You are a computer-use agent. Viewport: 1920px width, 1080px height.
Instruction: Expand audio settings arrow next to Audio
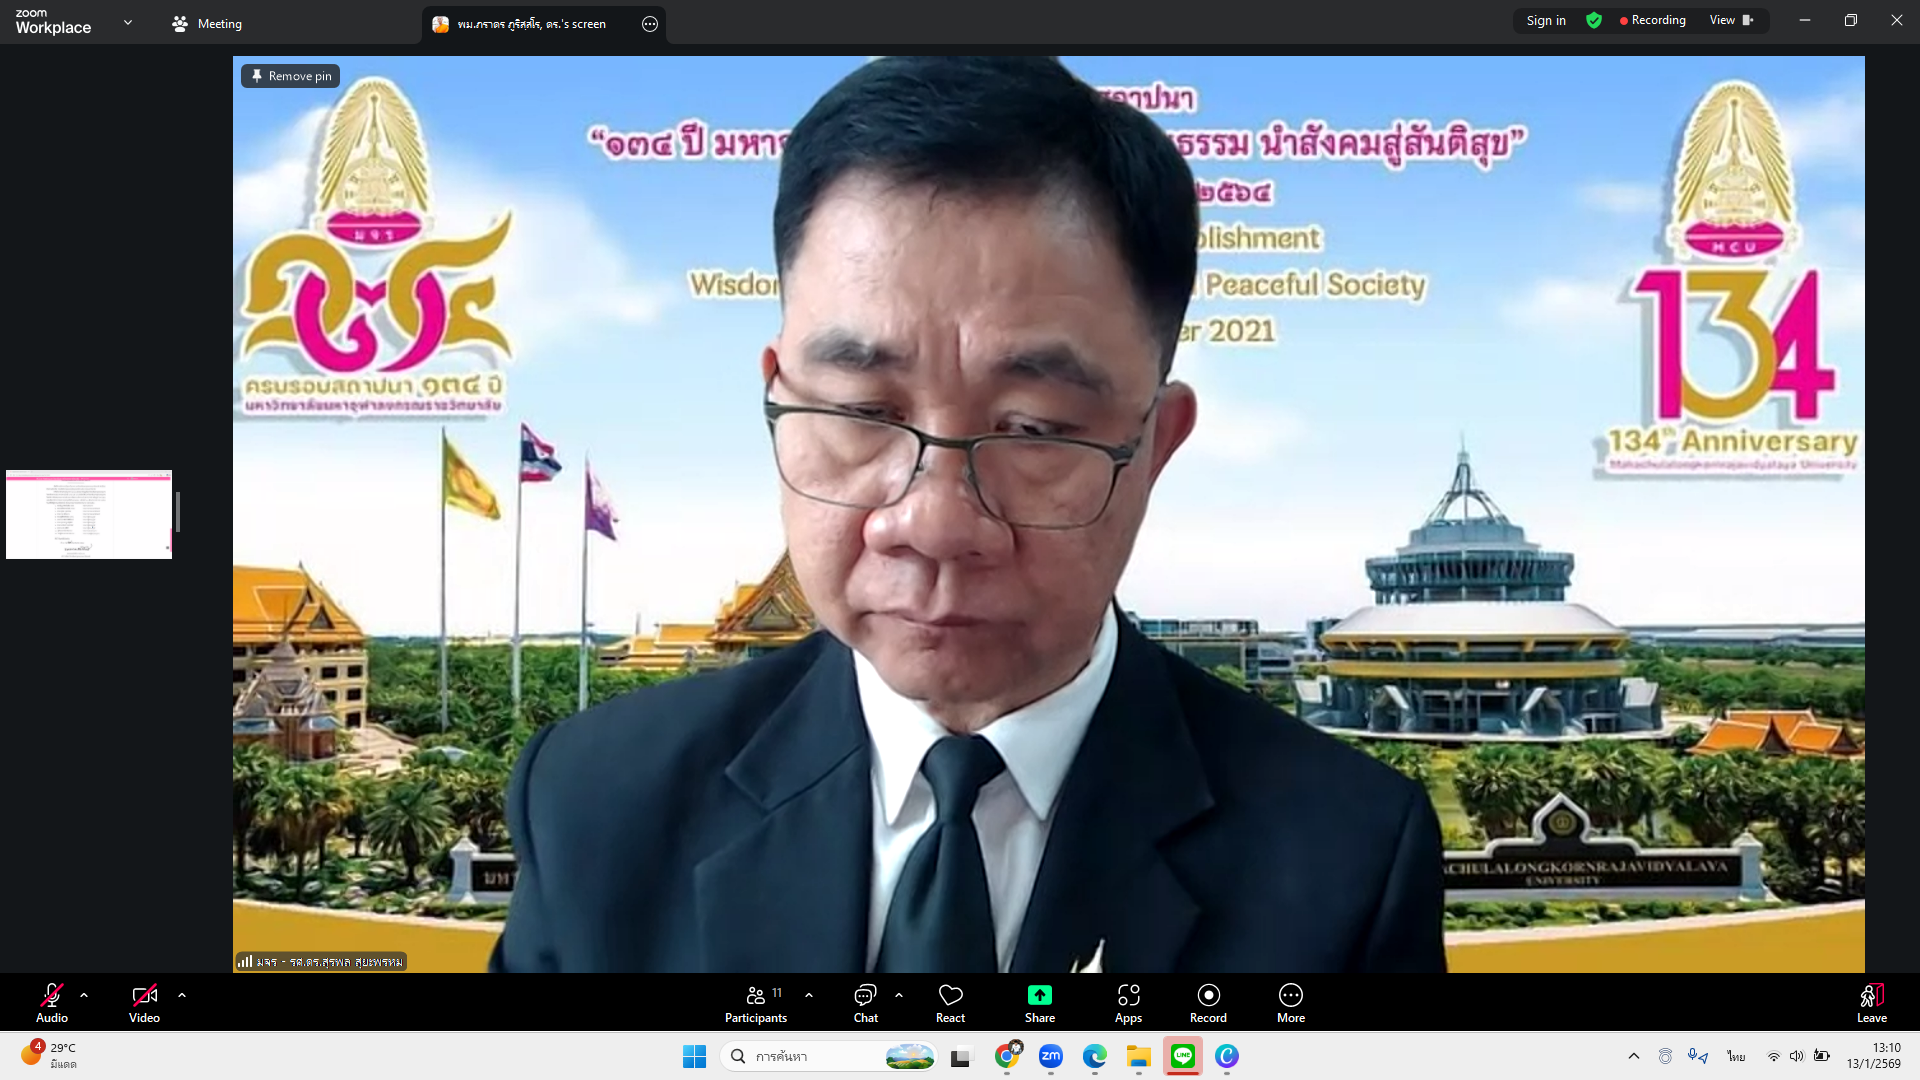84,995
